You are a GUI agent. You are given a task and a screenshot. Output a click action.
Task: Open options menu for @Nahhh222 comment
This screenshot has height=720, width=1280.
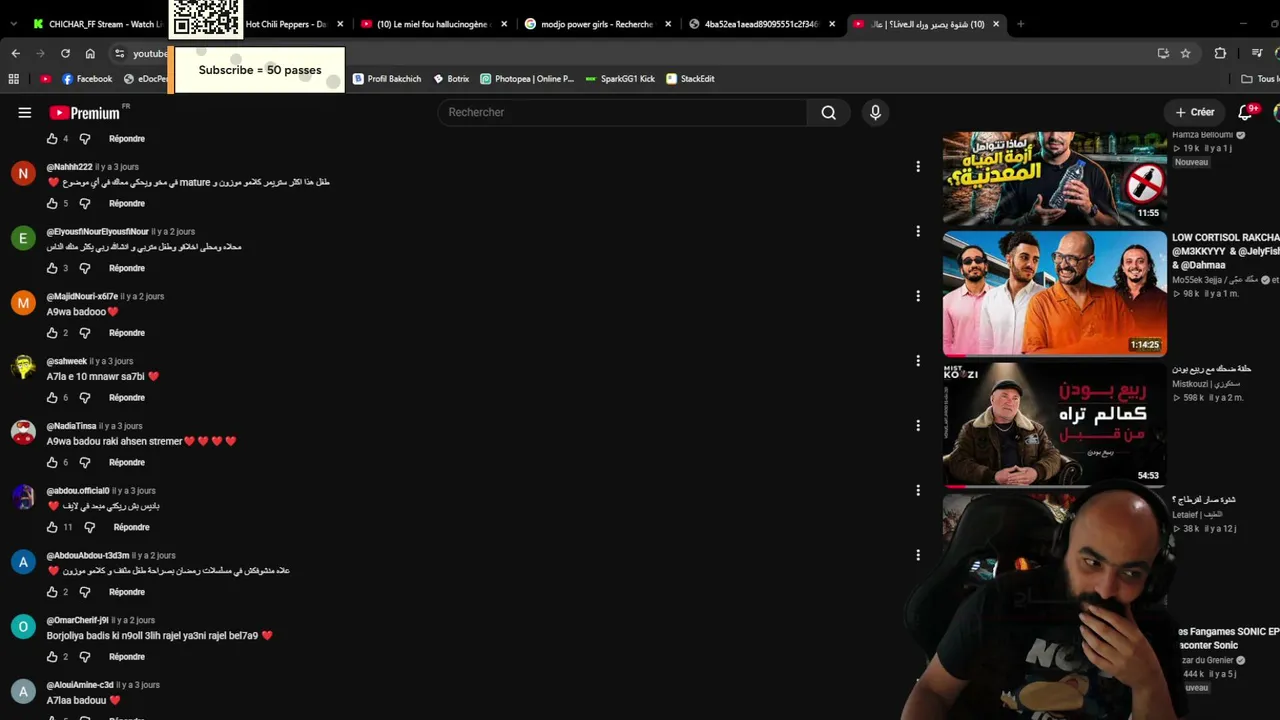918,167
